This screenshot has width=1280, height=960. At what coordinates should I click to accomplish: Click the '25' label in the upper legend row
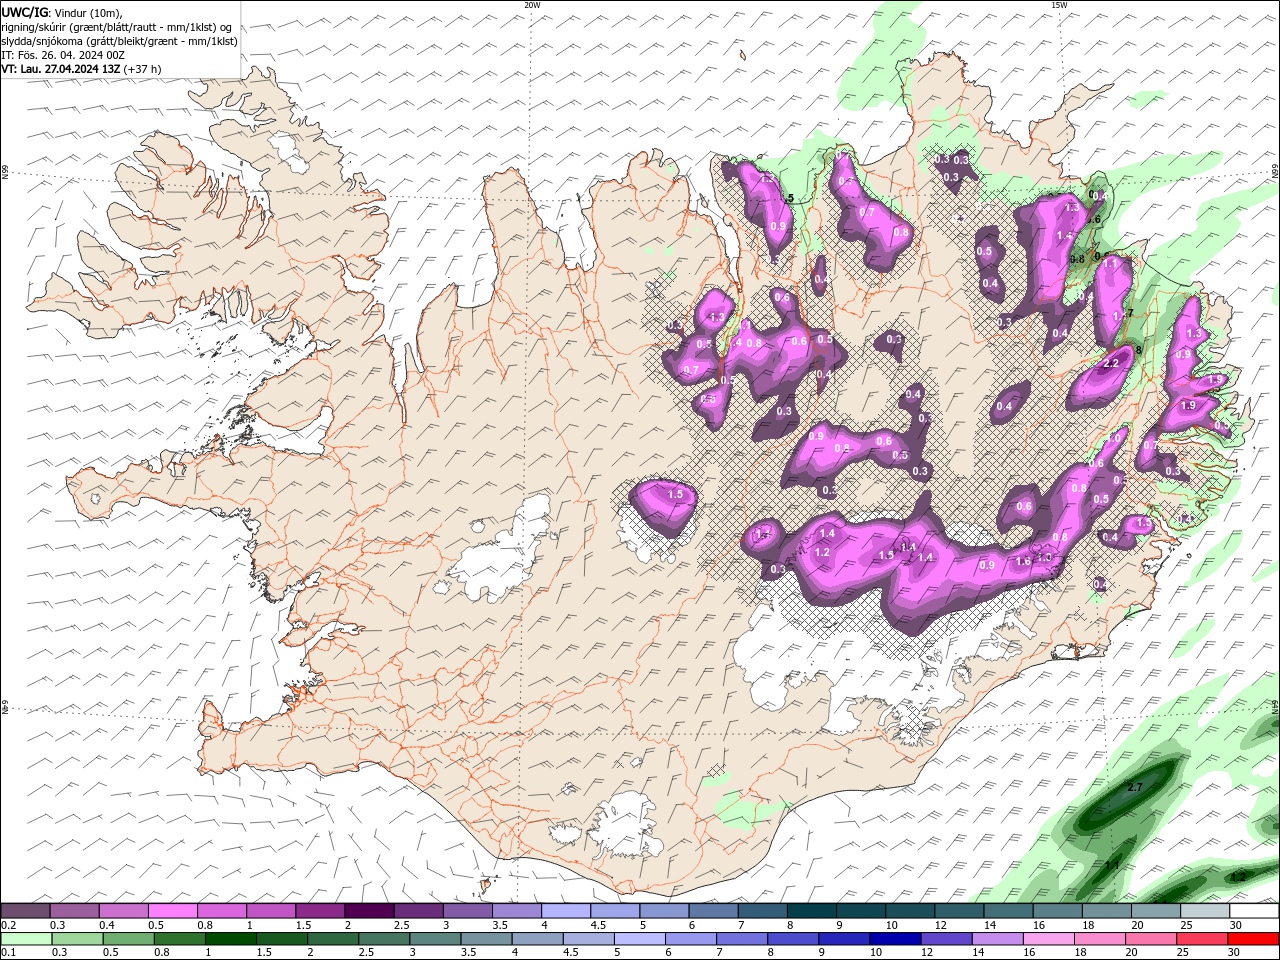1187,925
